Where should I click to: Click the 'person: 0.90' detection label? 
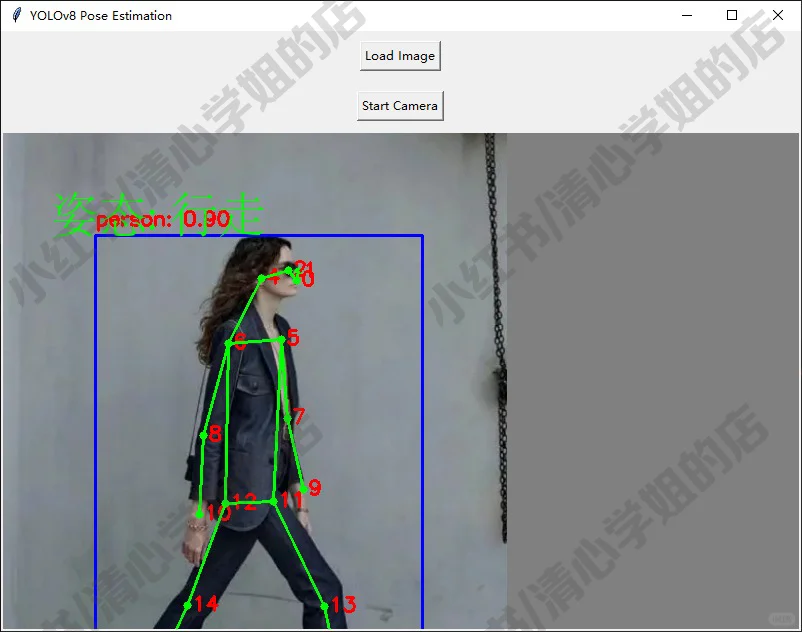(x=163, y=220)
